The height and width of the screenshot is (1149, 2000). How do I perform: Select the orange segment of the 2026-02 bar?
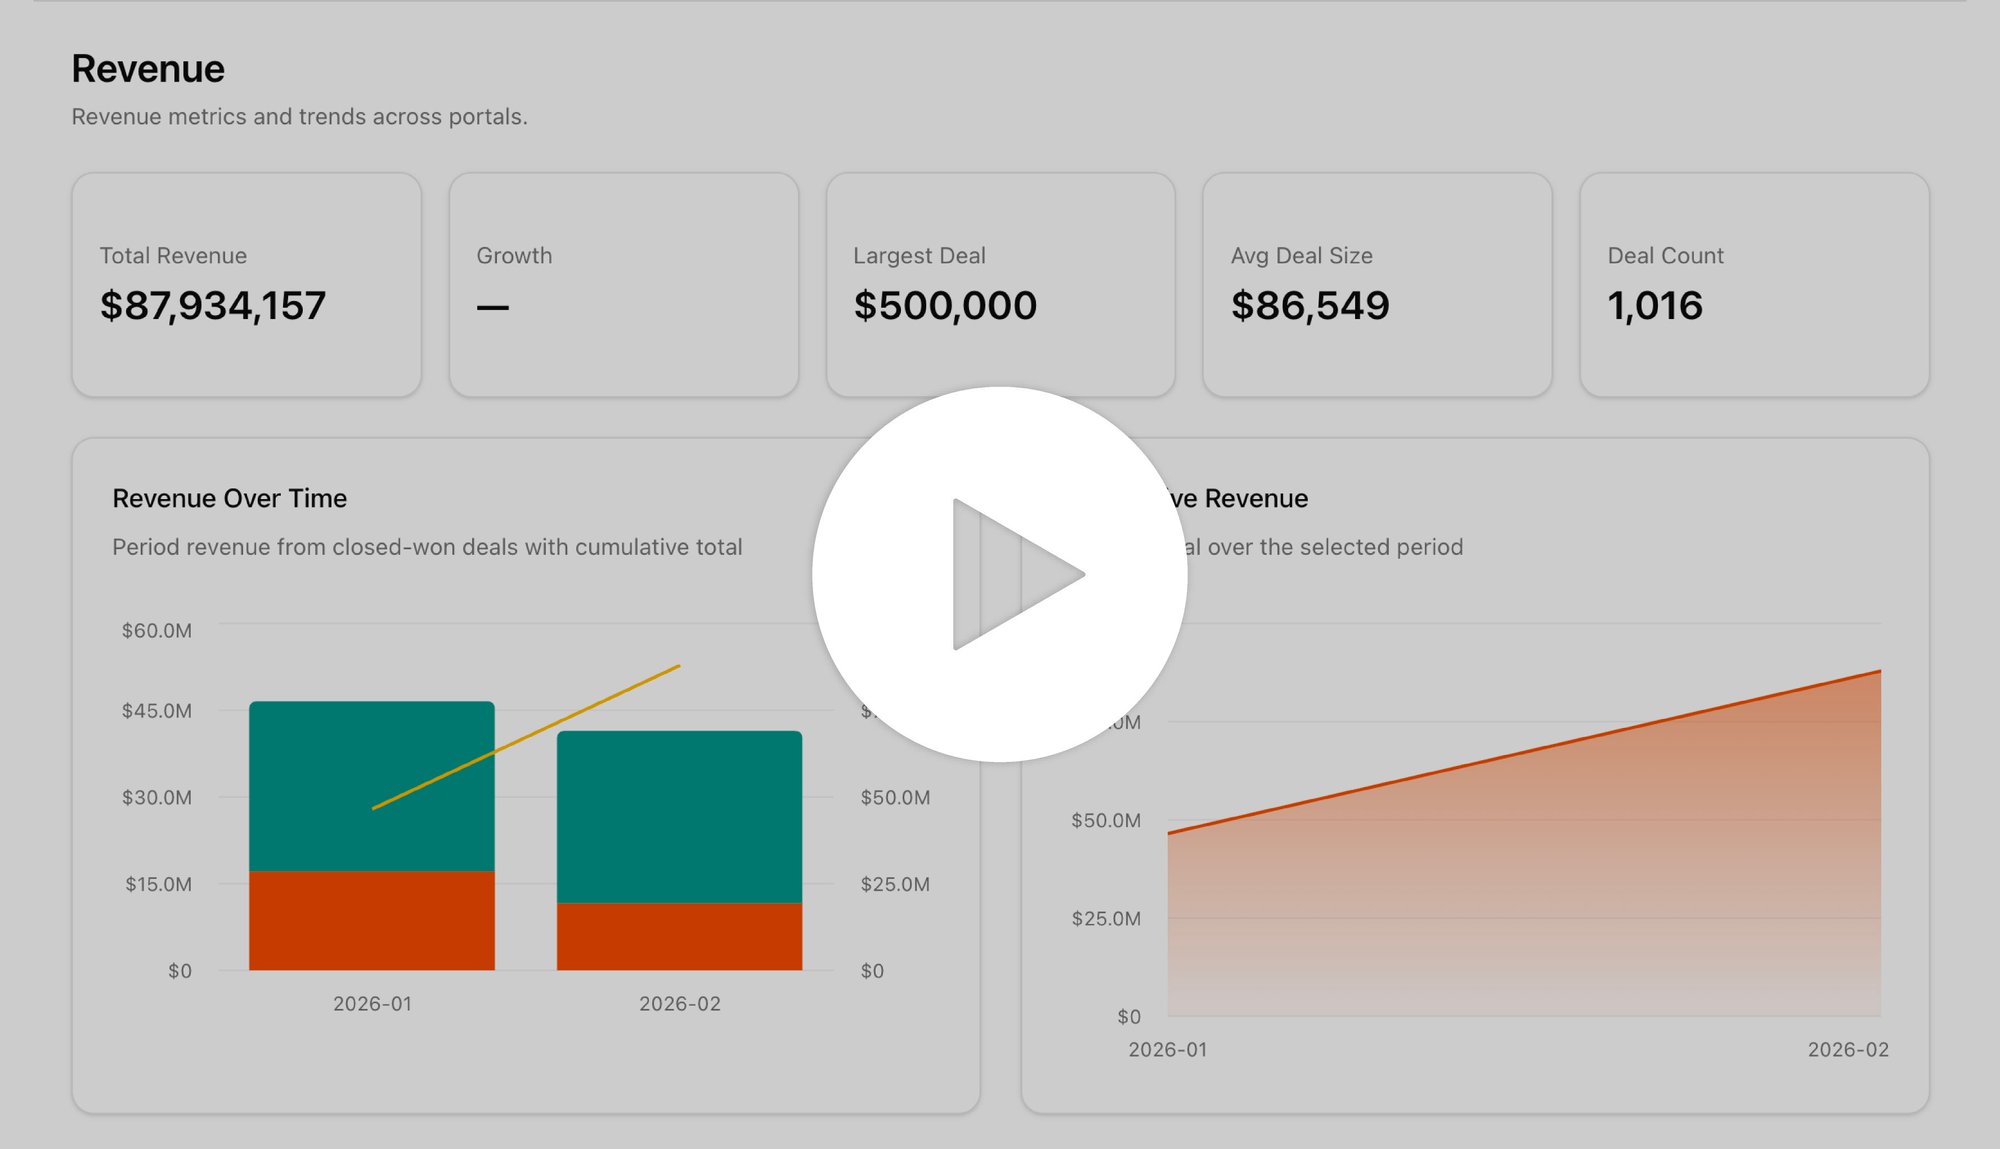tap(678, 935)
